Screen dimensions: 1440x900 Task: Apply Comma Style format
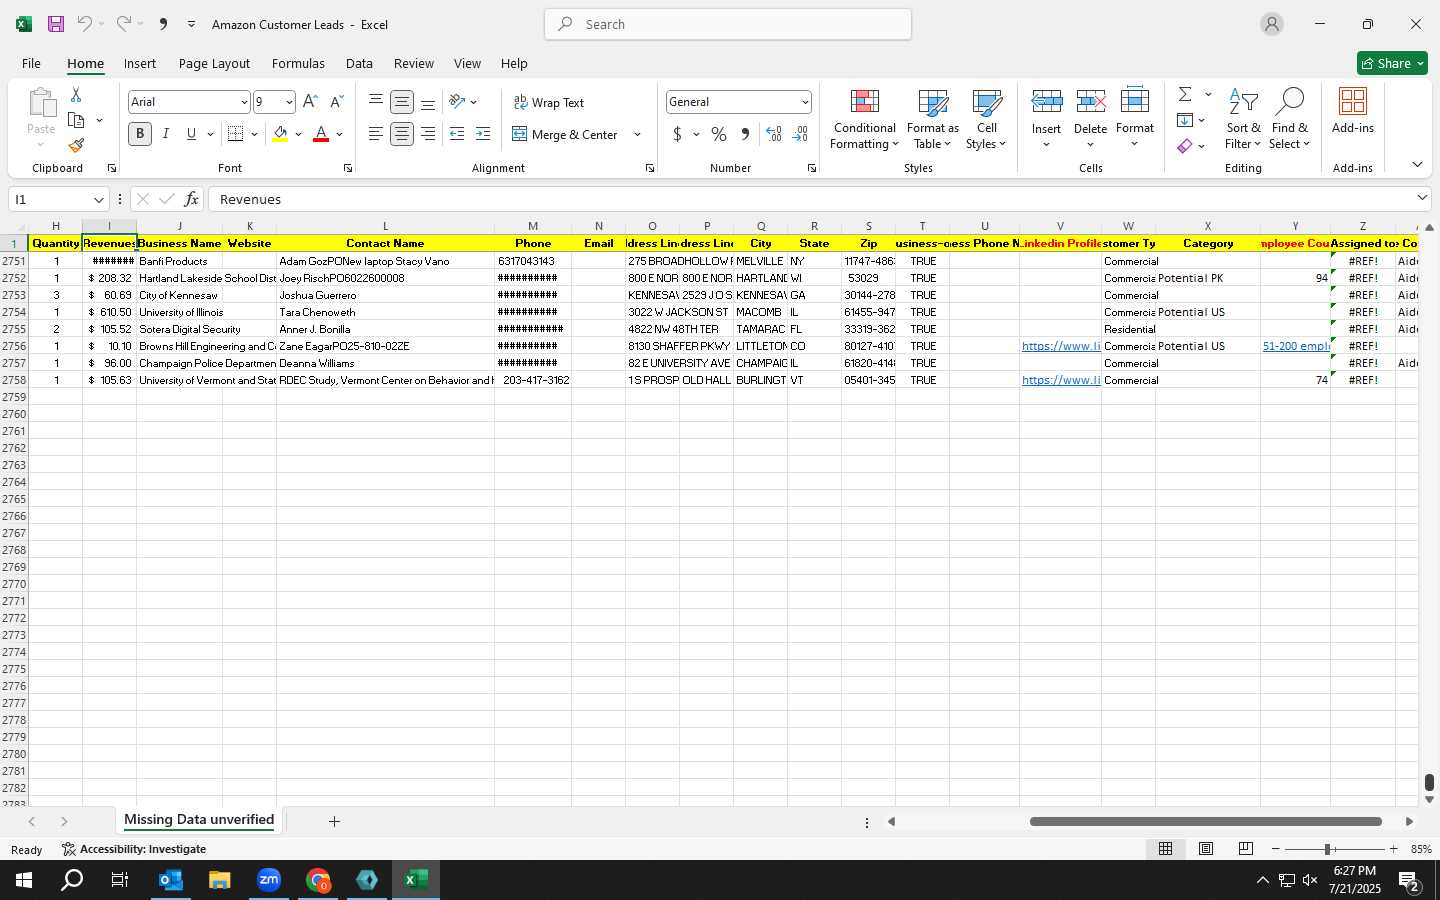[x=745, y=134]
